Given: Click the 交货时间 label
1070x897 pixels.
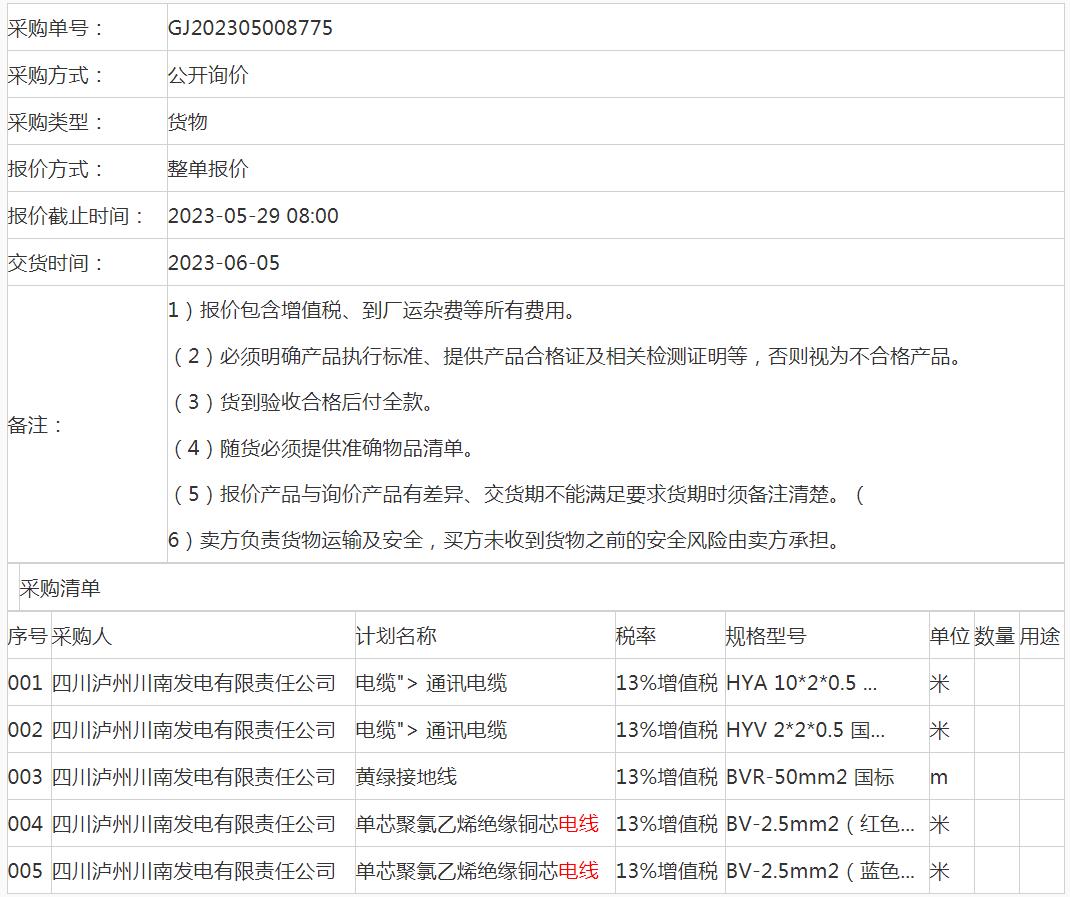Looking at the screenshot, I should coord(55,263).
